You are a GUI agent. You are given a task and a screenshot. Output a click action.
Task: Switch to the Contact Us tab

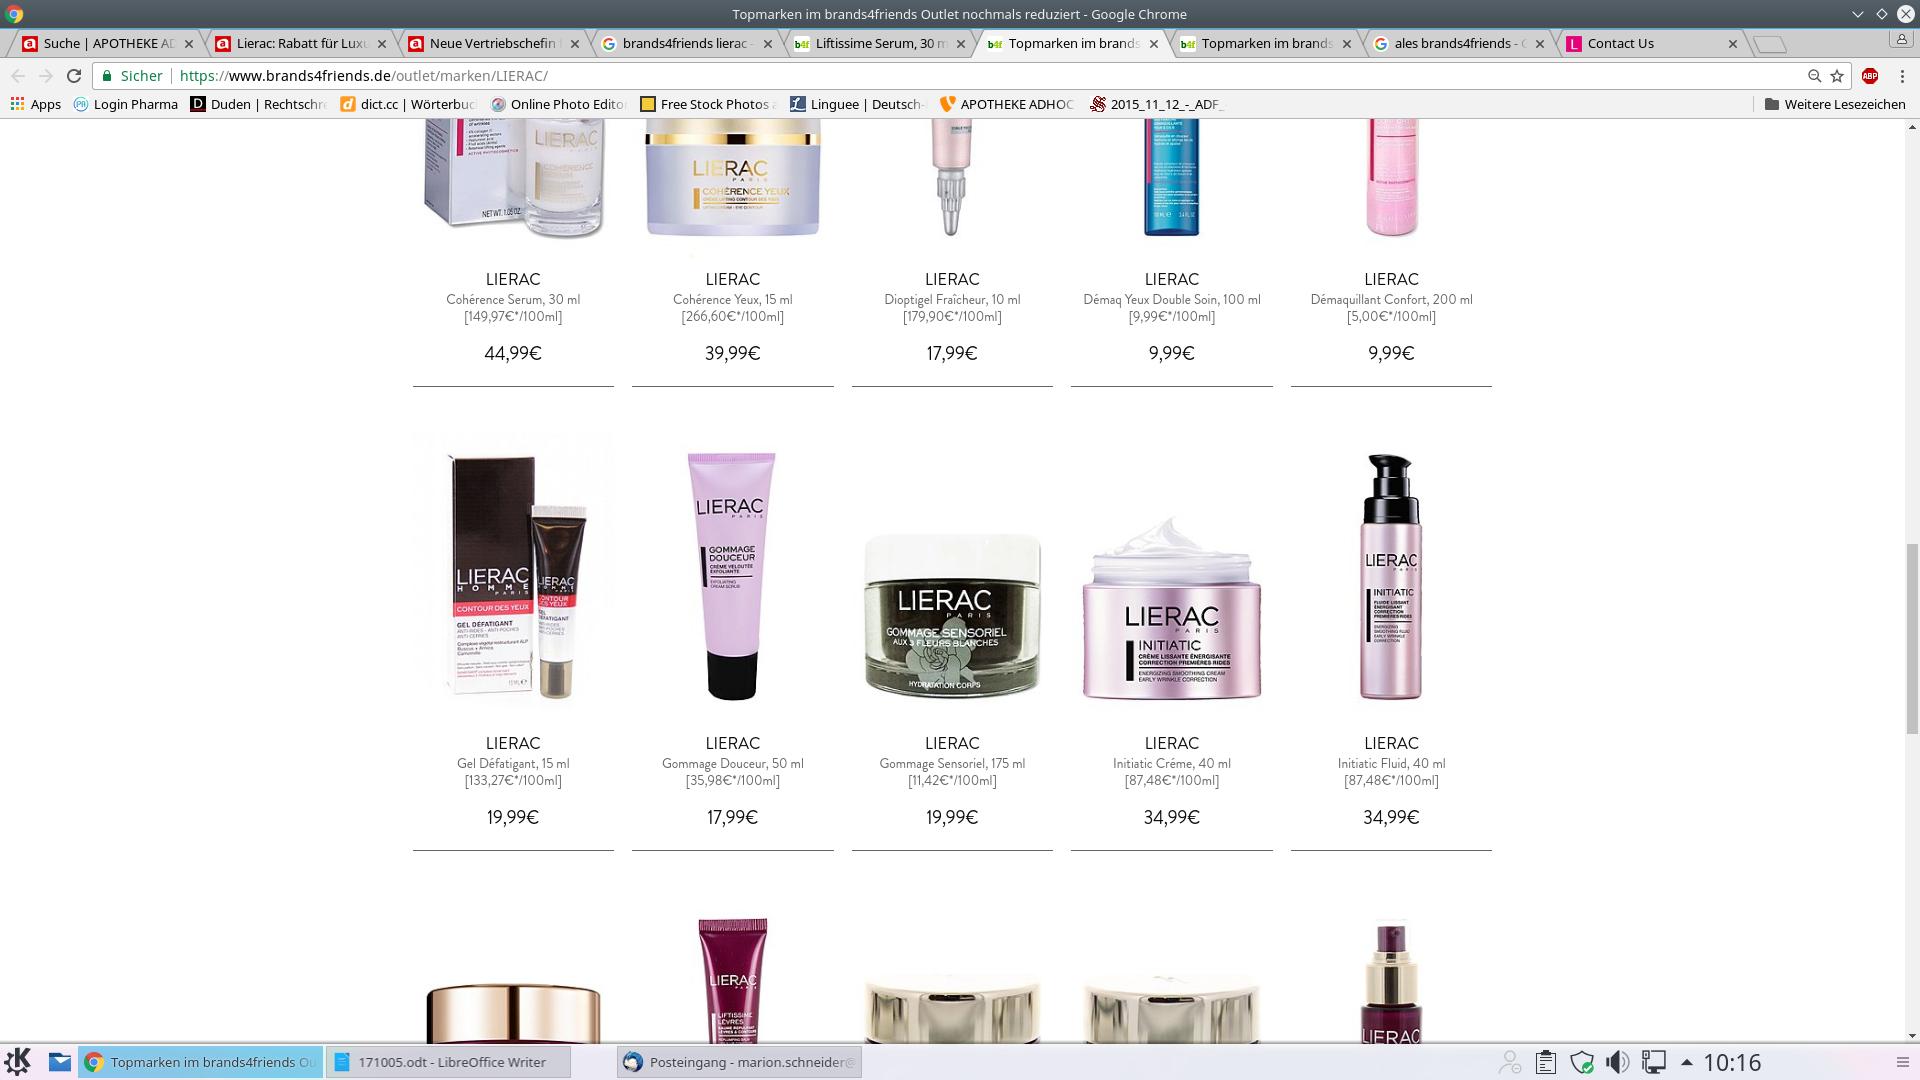coord(1620,43)
